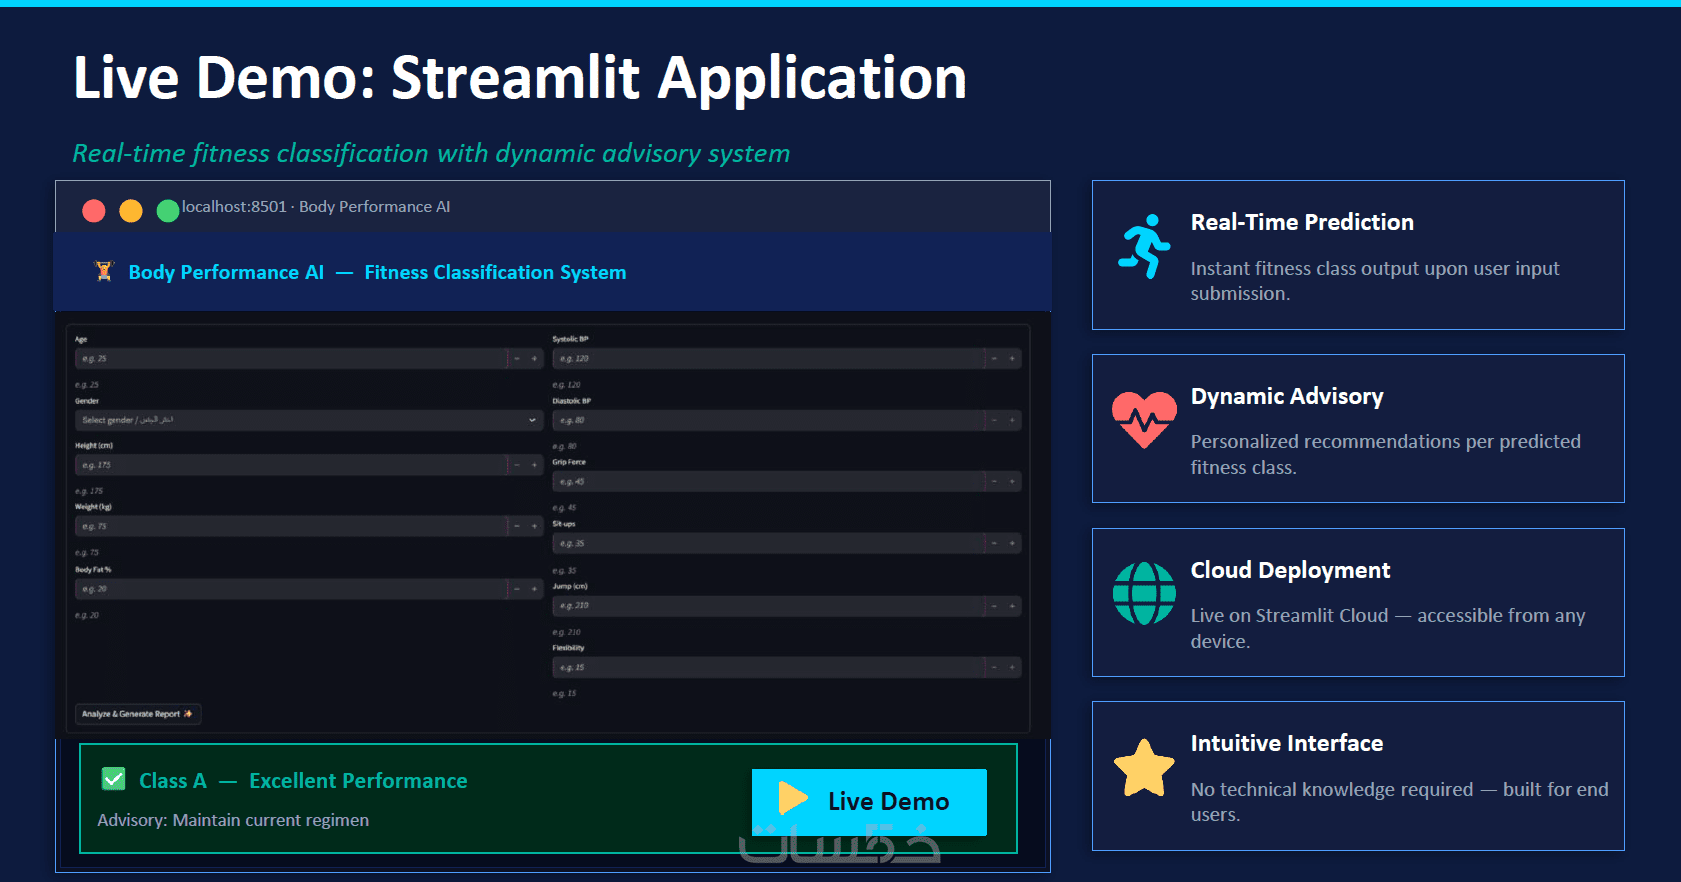Screen dimensions: 1681x882
Task: Click the Real-Time Prediction card title
Action: click(x=1302, y=222)
